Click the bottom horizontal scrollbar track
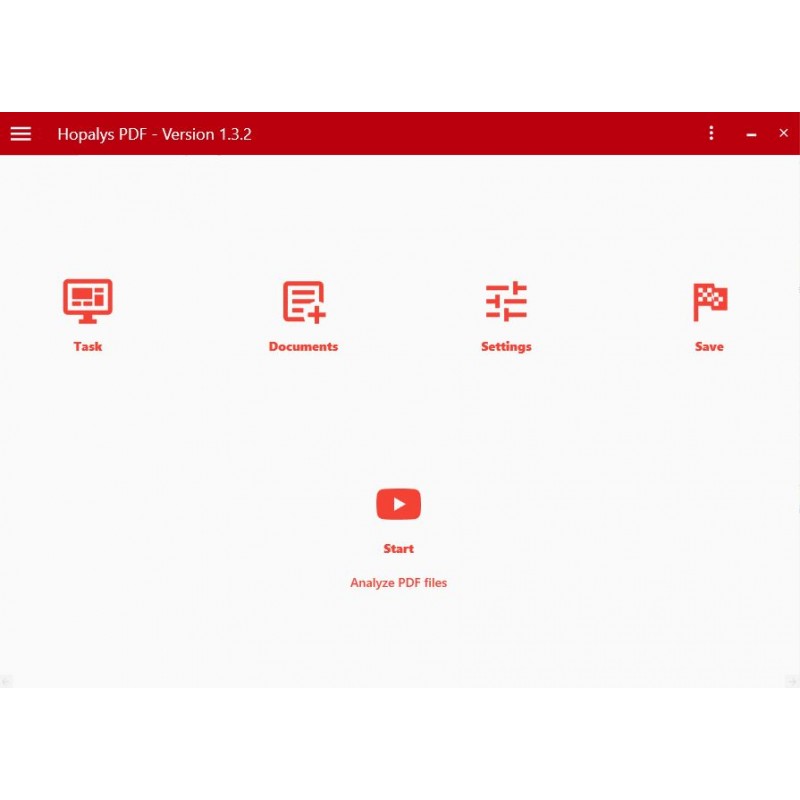Image resolution: width=800 pixels, height=800 pixels. point(400,681)
